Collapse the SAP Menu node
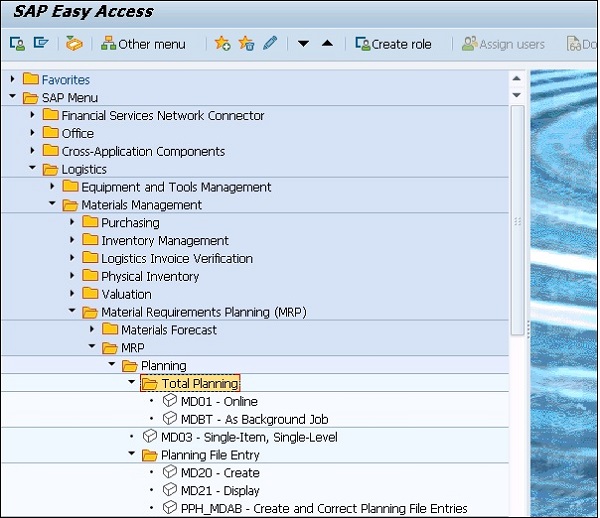Image resolution: width=600 pixels, height=518 pixels. coord(13,96)
